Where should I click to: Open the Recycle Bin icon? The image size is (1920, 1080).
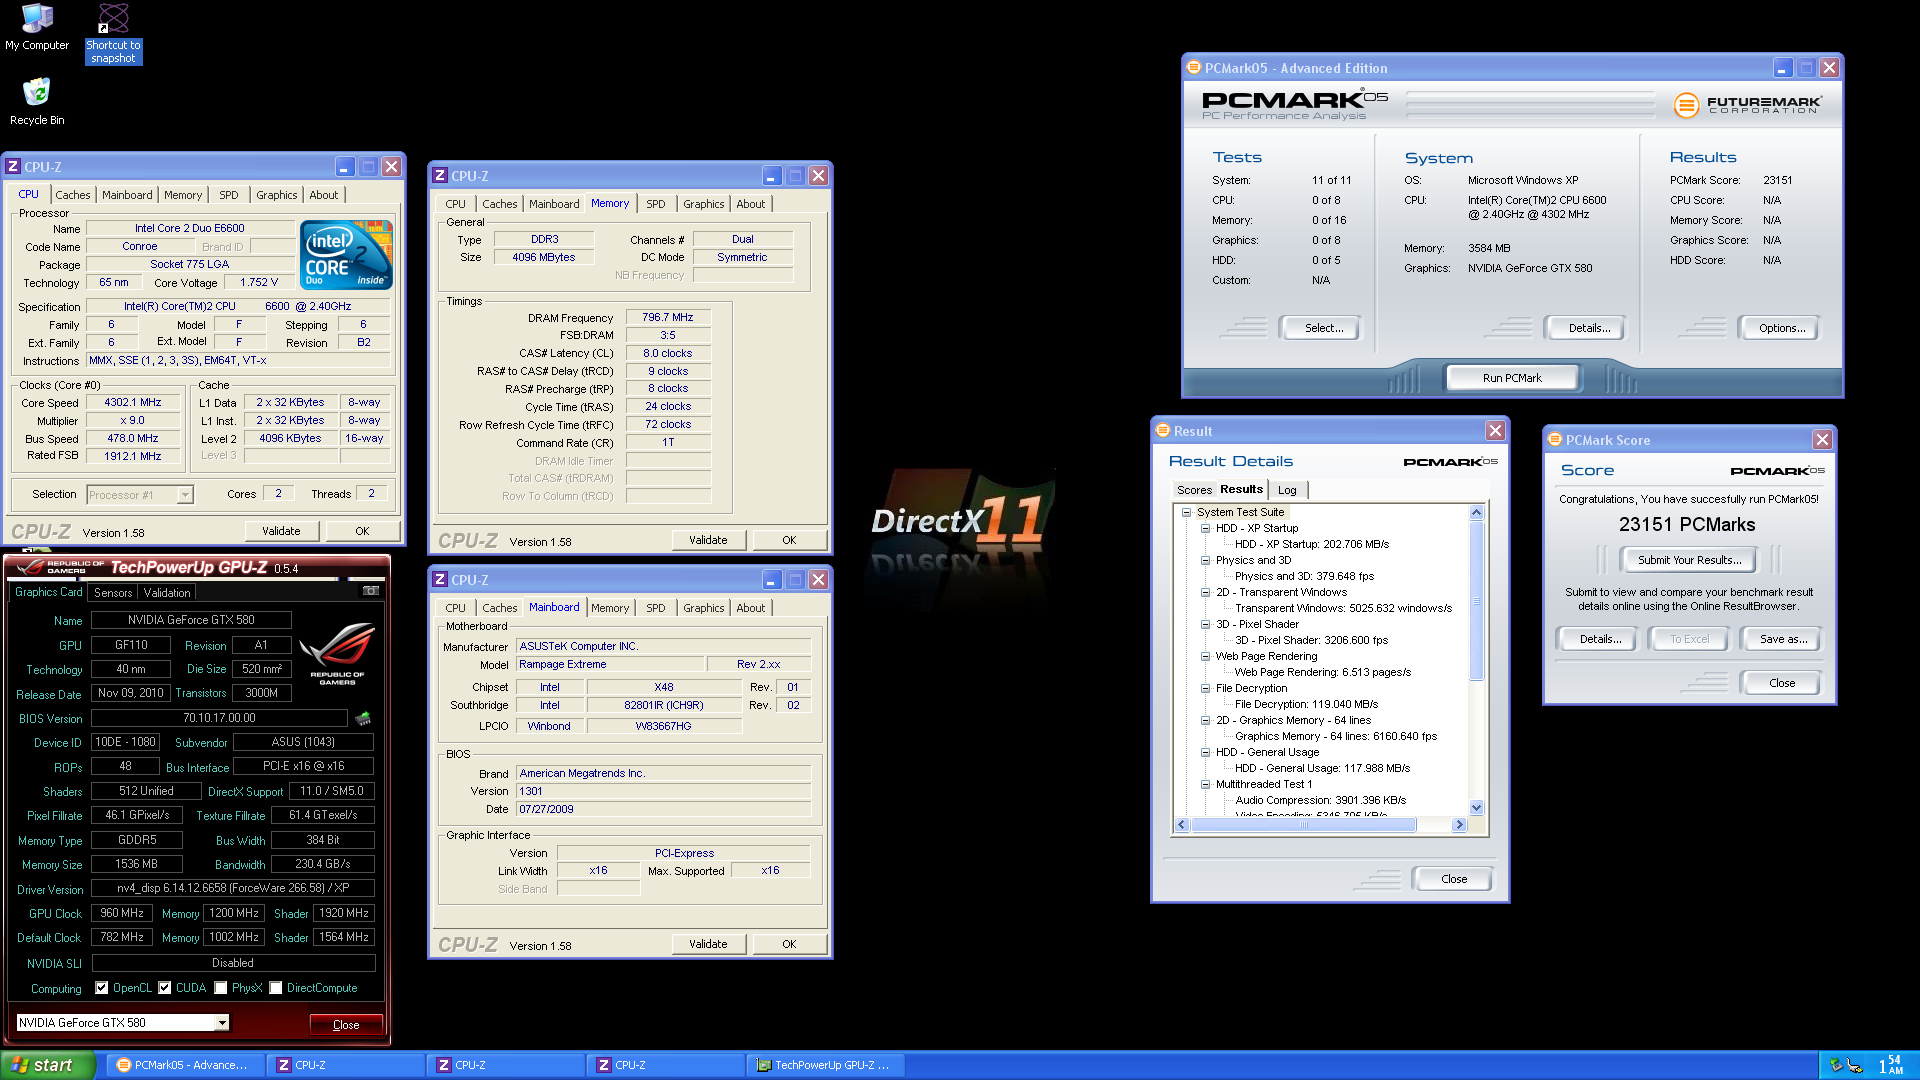[x=37, y=102]
